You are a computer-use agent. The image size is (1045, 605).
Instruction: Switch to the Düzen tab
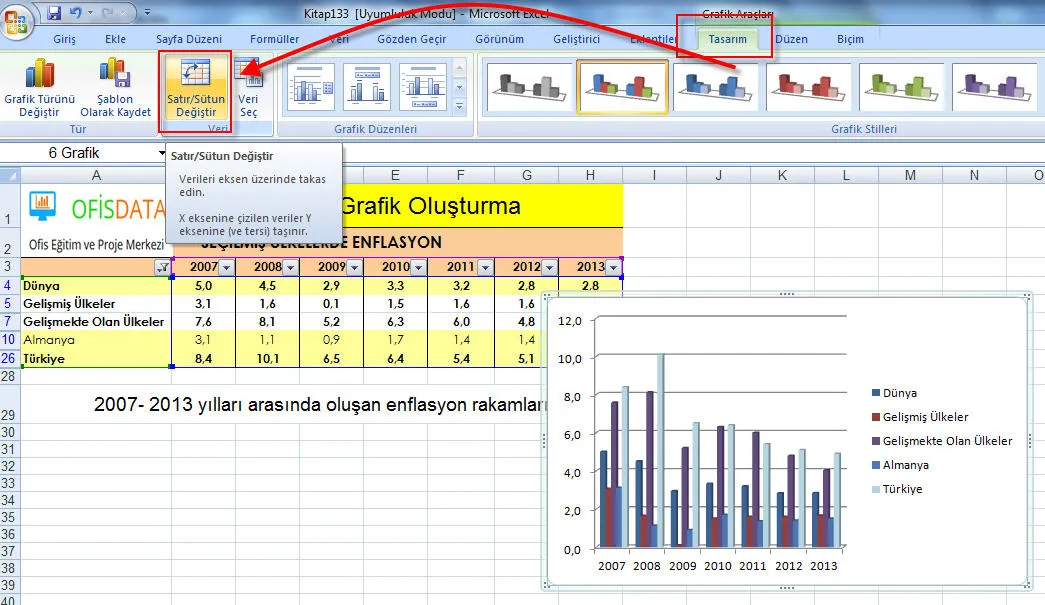[x=792, y=39]
